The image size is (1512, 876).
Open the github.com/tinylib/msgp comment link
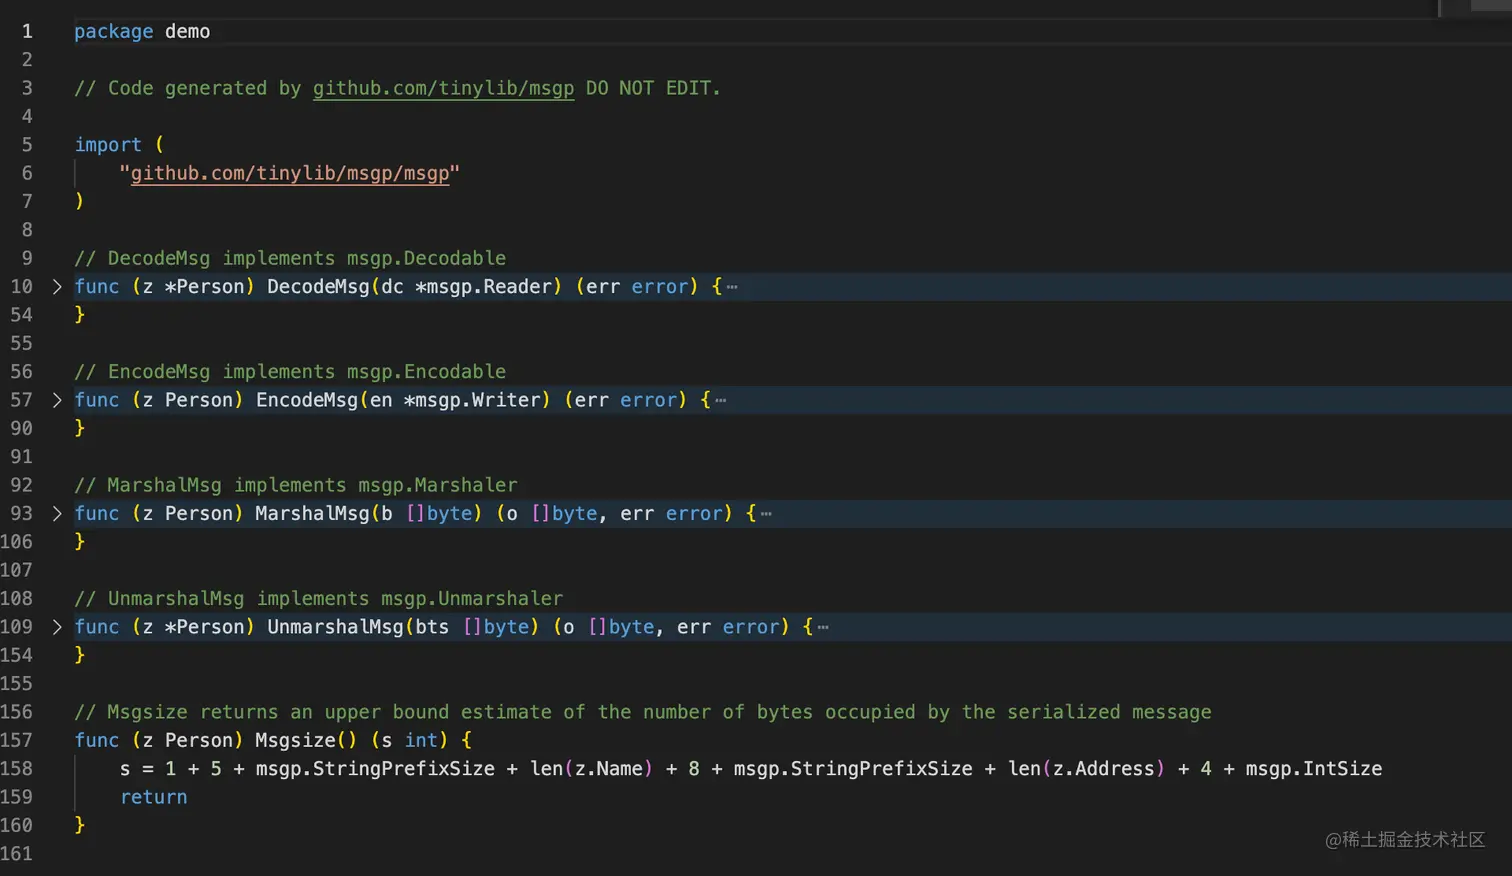click(444, 88)
